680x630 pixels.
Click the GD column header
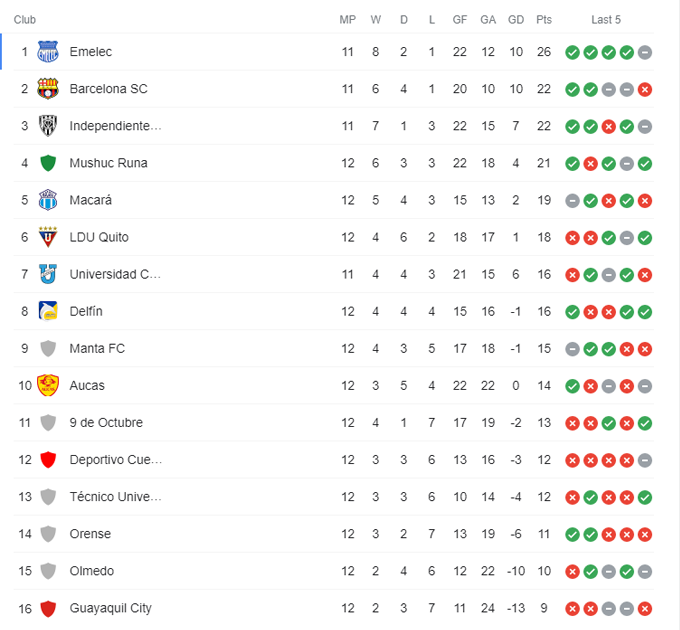point(516,19)
